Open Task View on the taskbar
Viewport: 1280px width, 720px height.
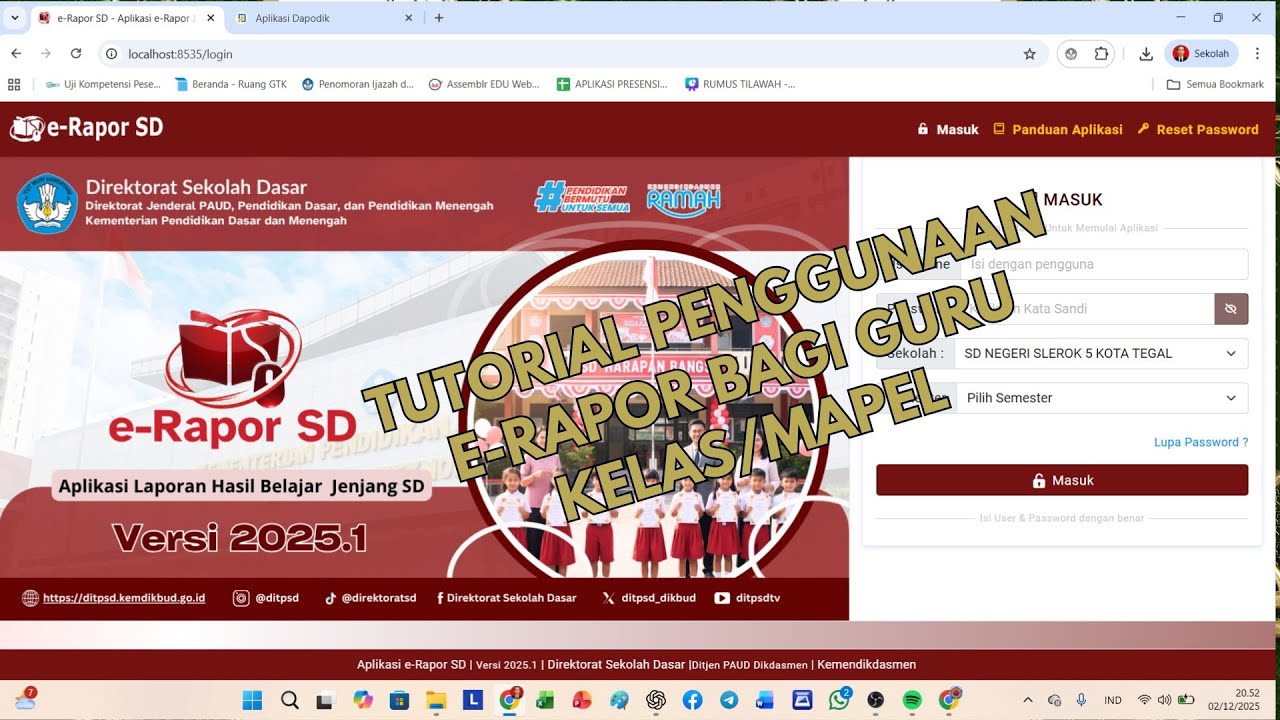point(325,700)
